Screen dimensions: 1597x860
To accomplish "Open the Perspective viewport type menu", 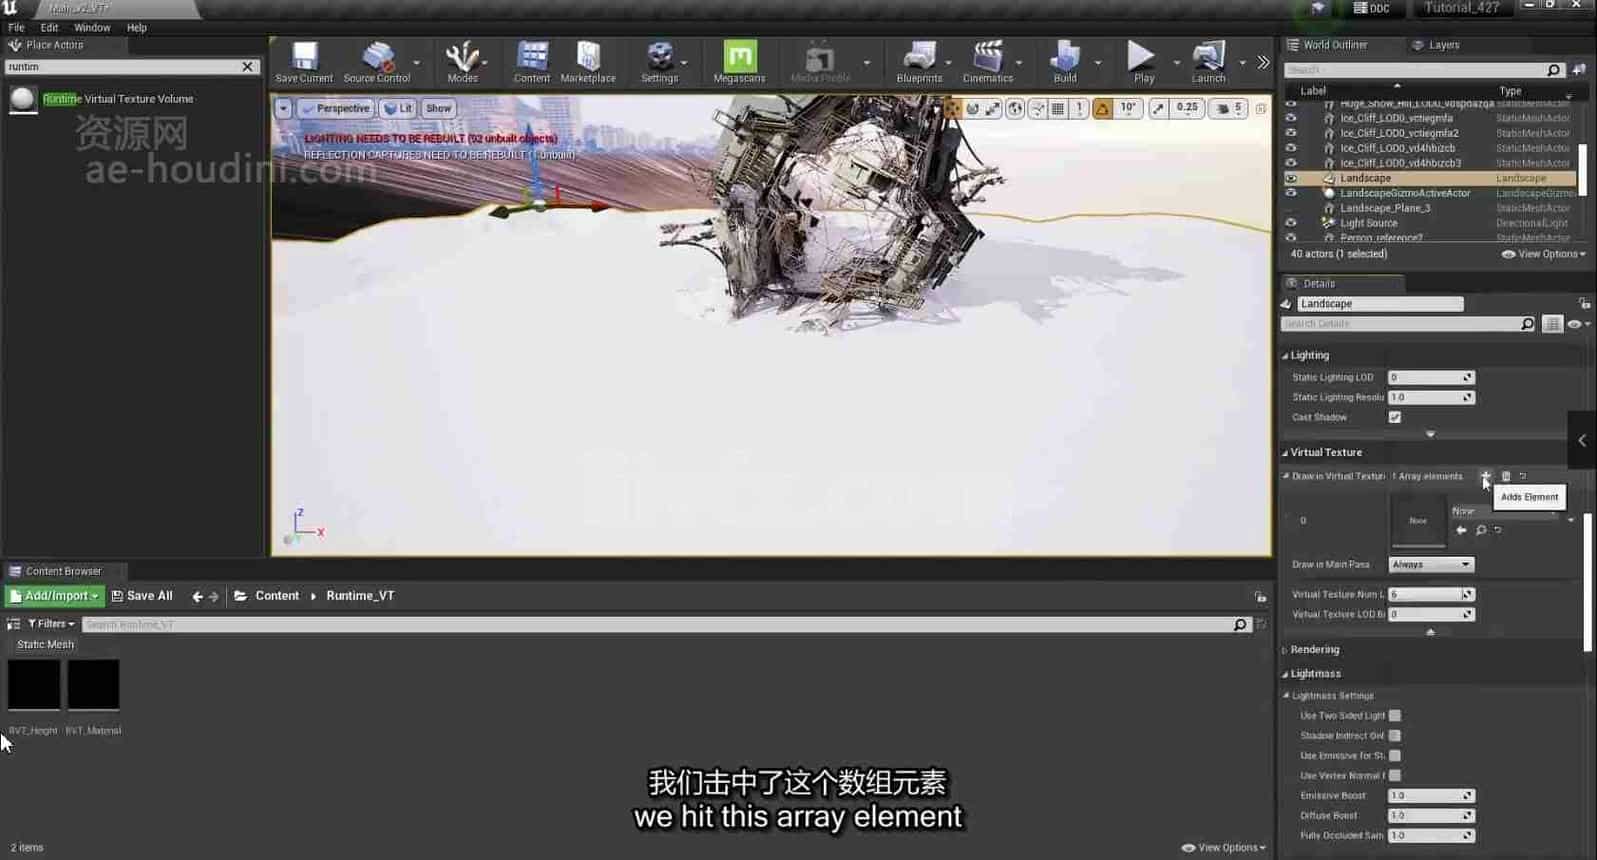I will (336, 108).
